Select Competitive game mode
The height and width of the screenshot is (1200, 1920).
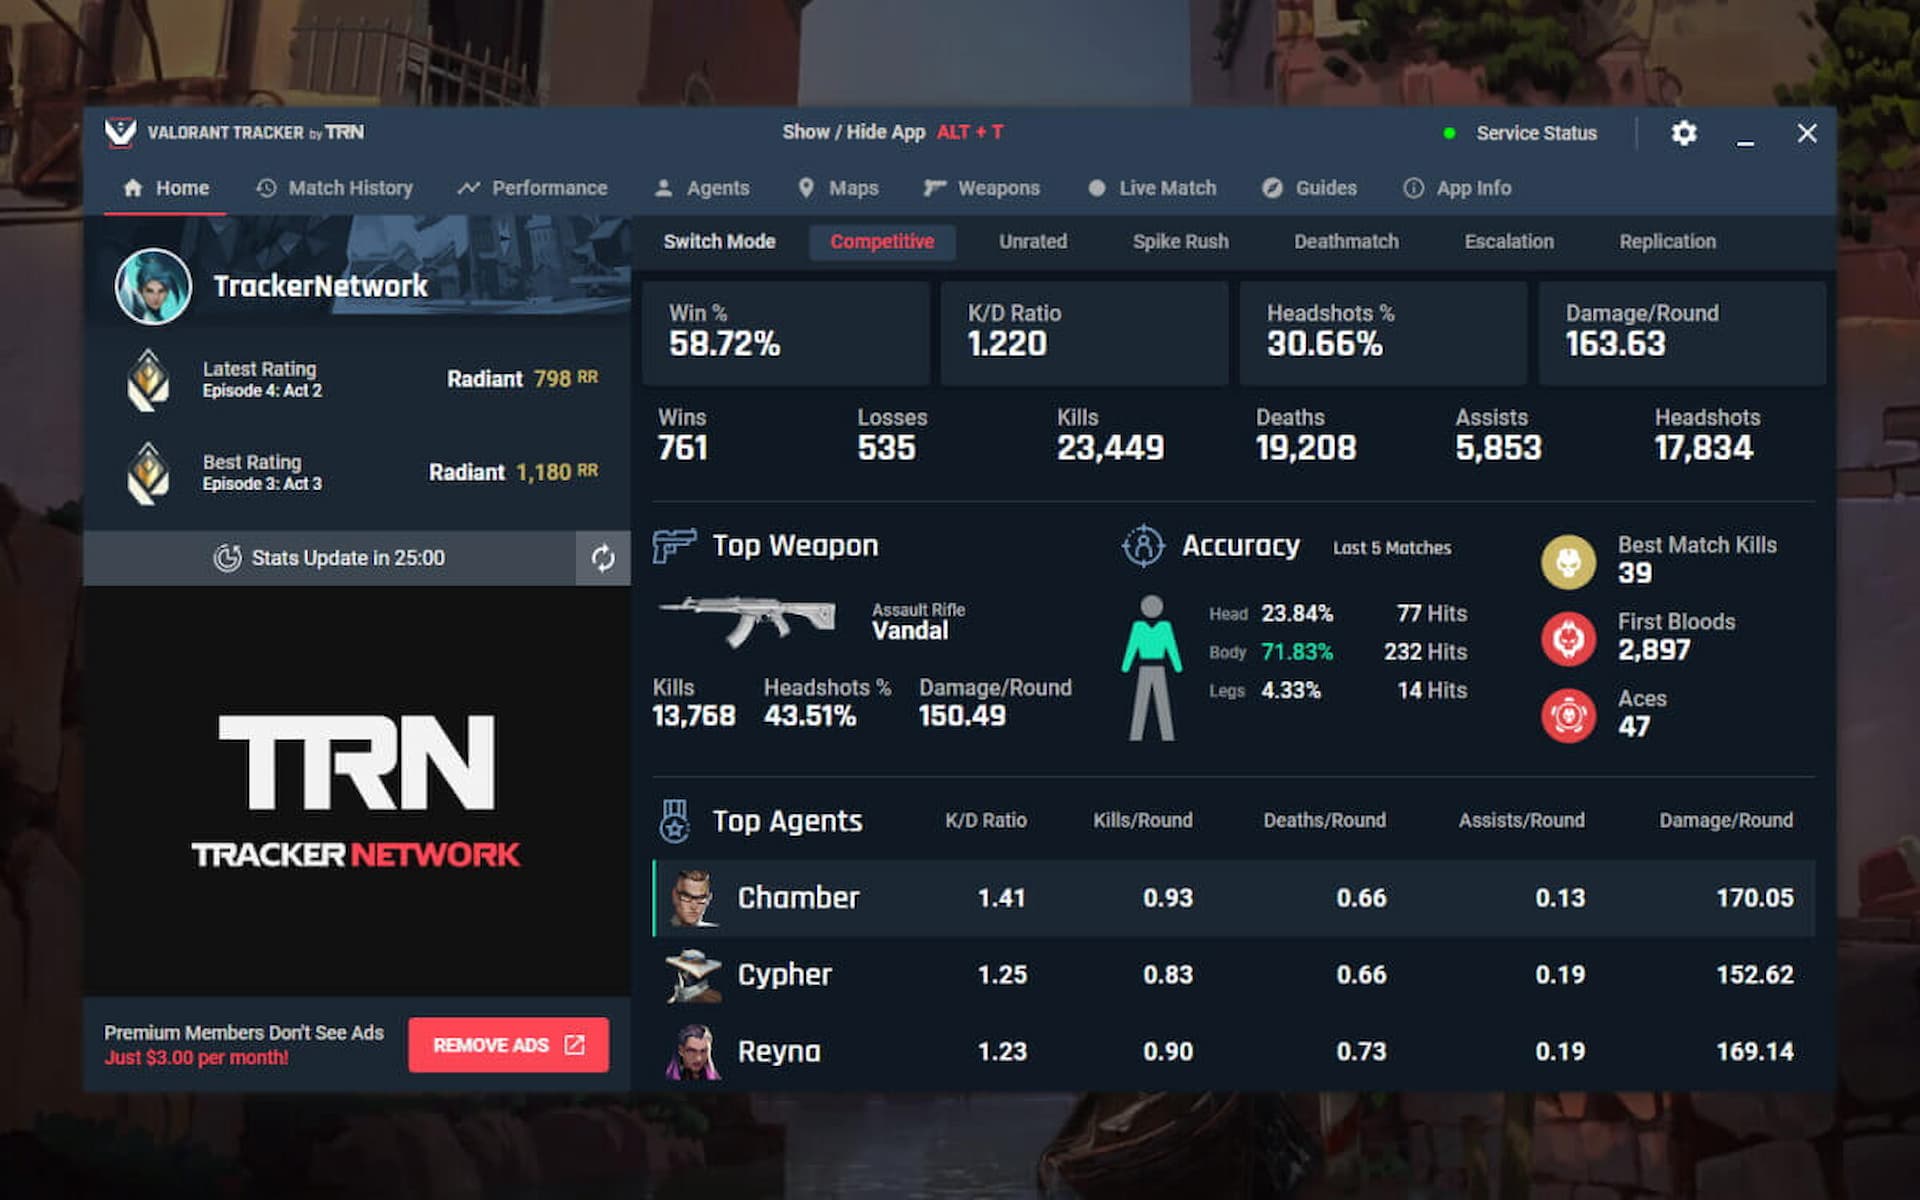click(x=883, y=241)
